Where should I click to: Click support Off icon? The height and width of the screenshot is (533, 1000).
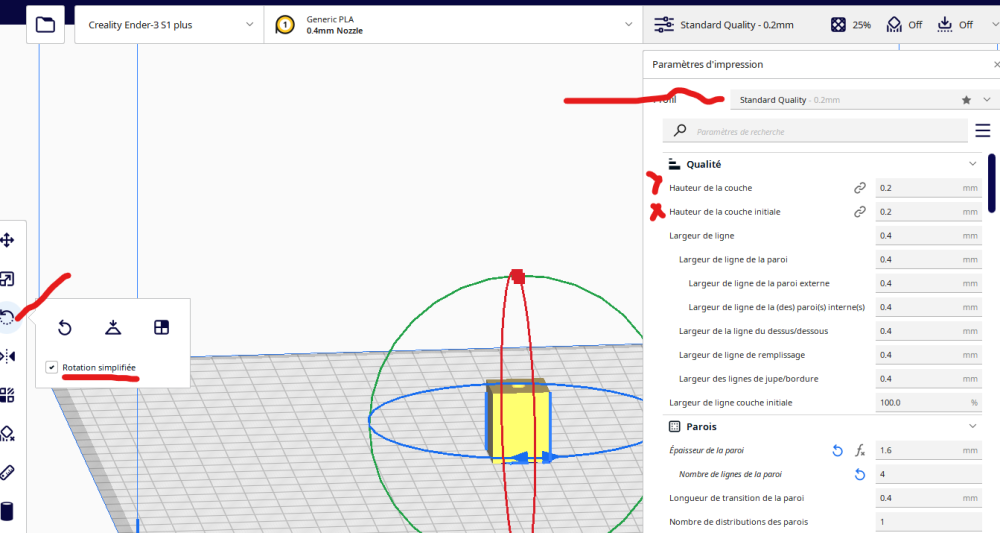[894, 25]
